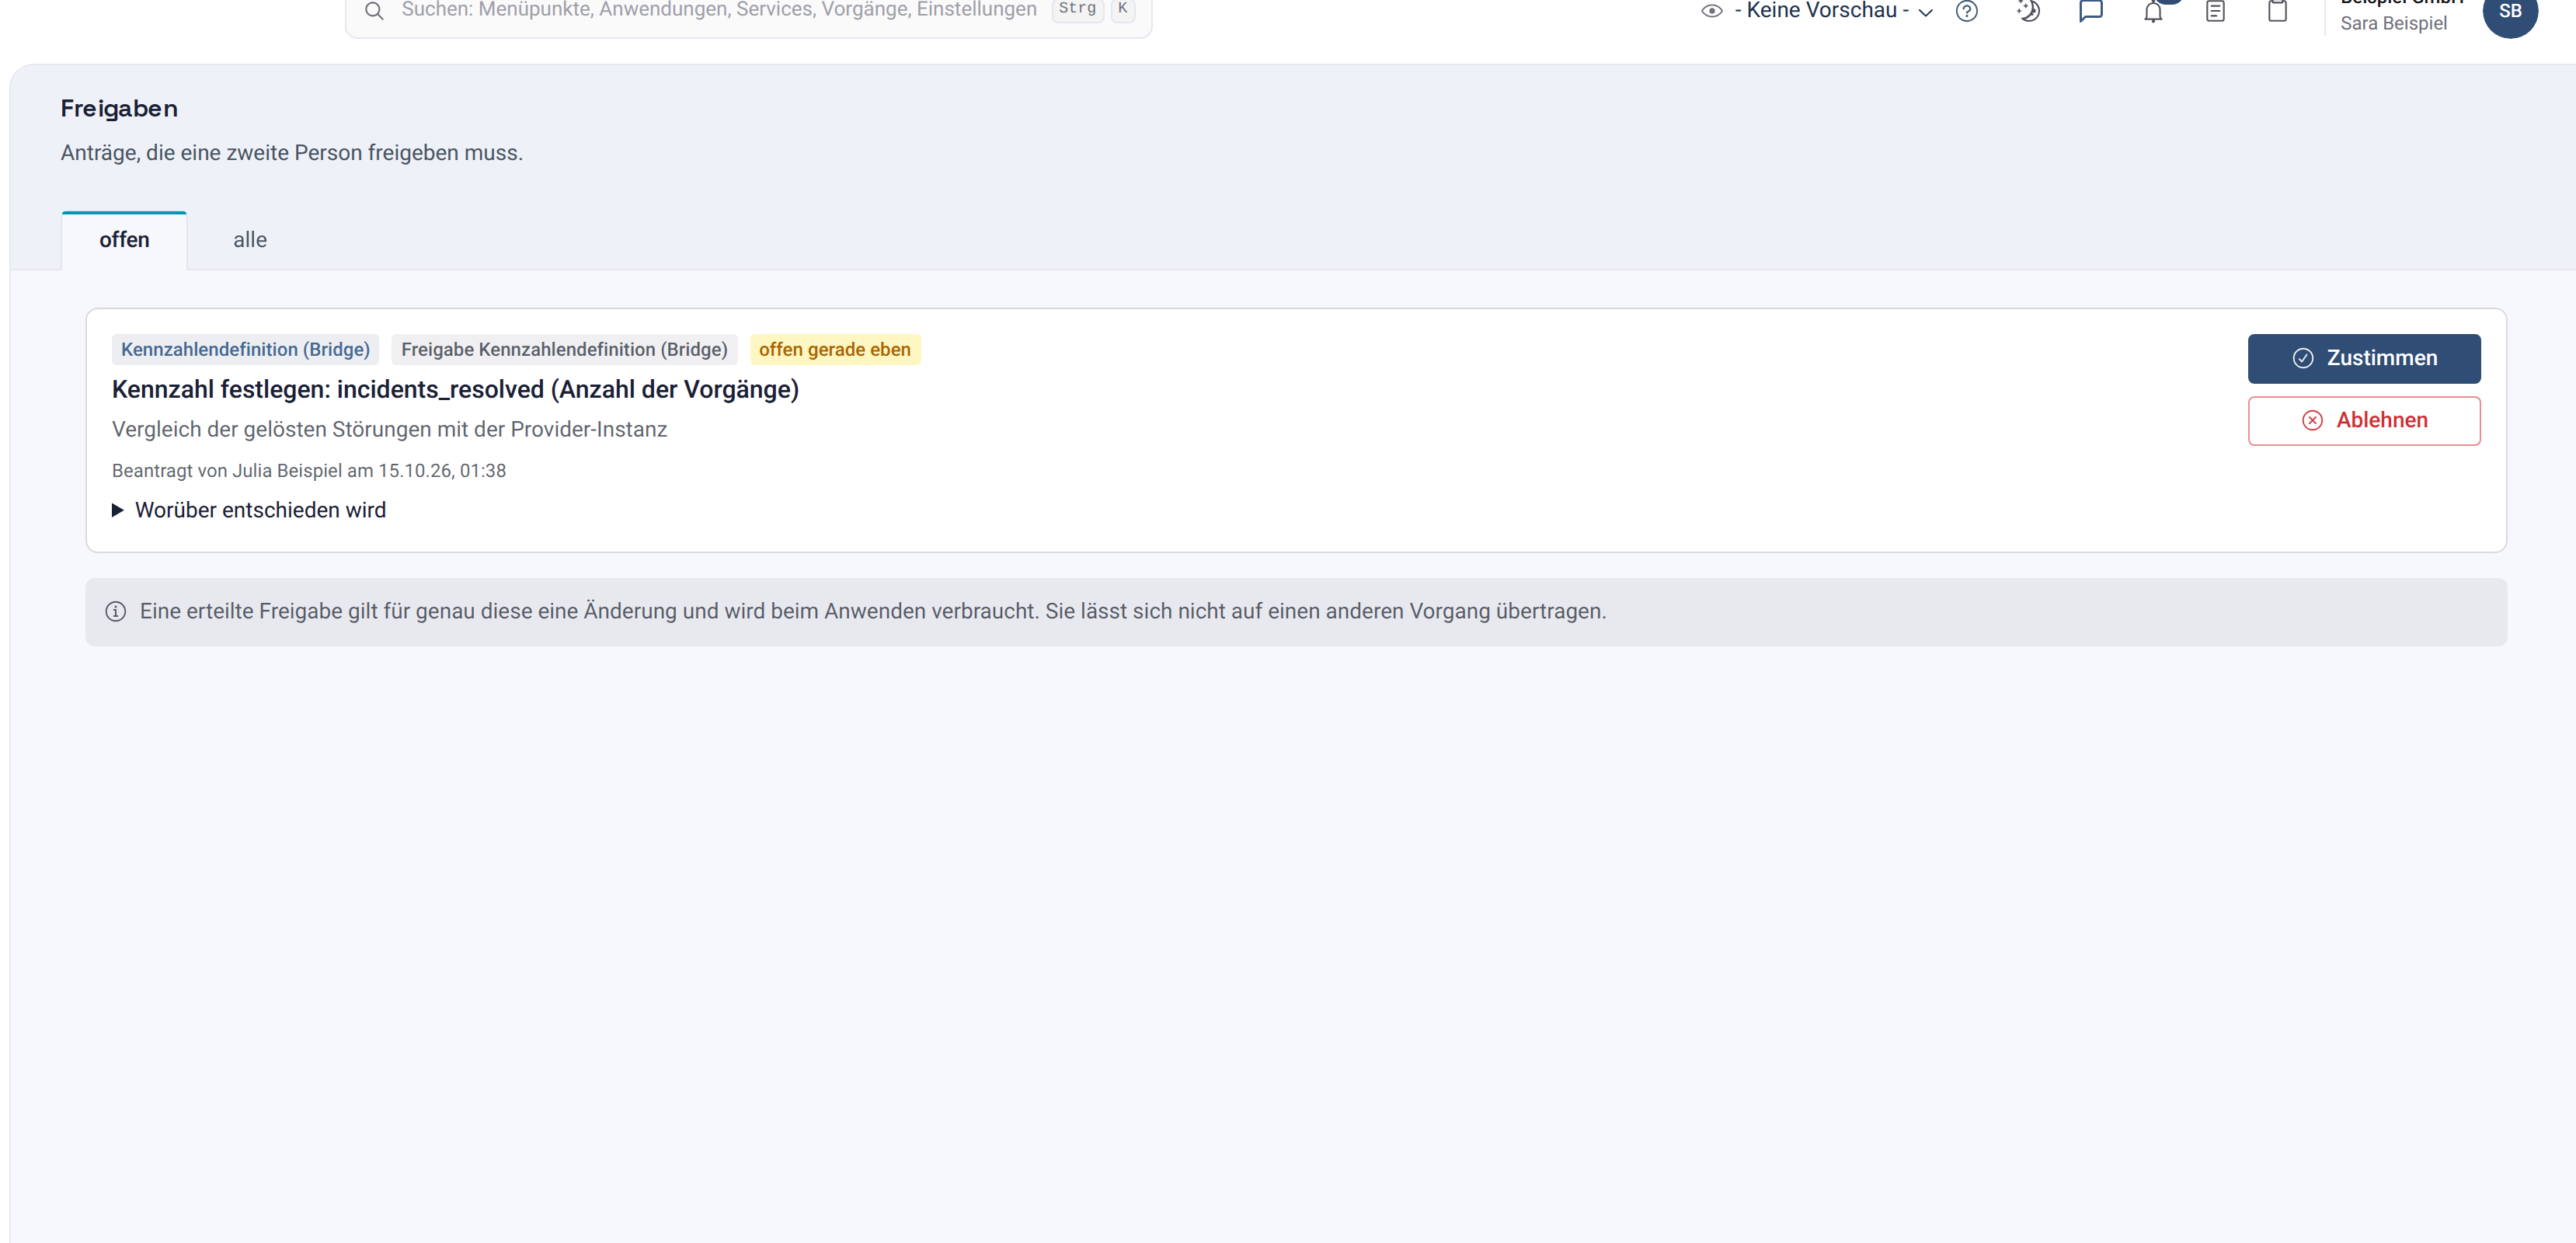Click the Freigaben page heading
The image size is (2576, 1243).
(x=119, y=108)
